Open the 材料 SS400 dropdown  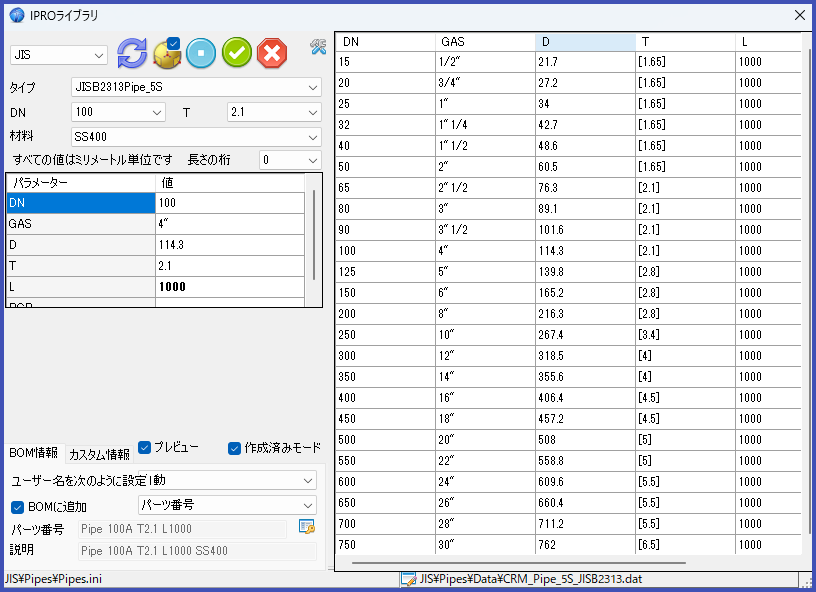coord(196,136)
